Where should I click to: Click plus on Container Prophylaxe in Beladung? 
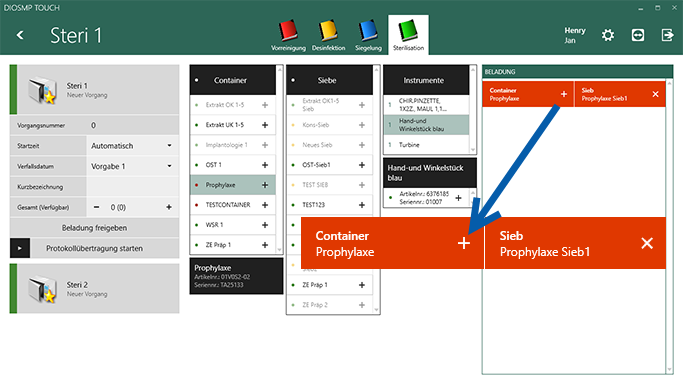(564, 94)
